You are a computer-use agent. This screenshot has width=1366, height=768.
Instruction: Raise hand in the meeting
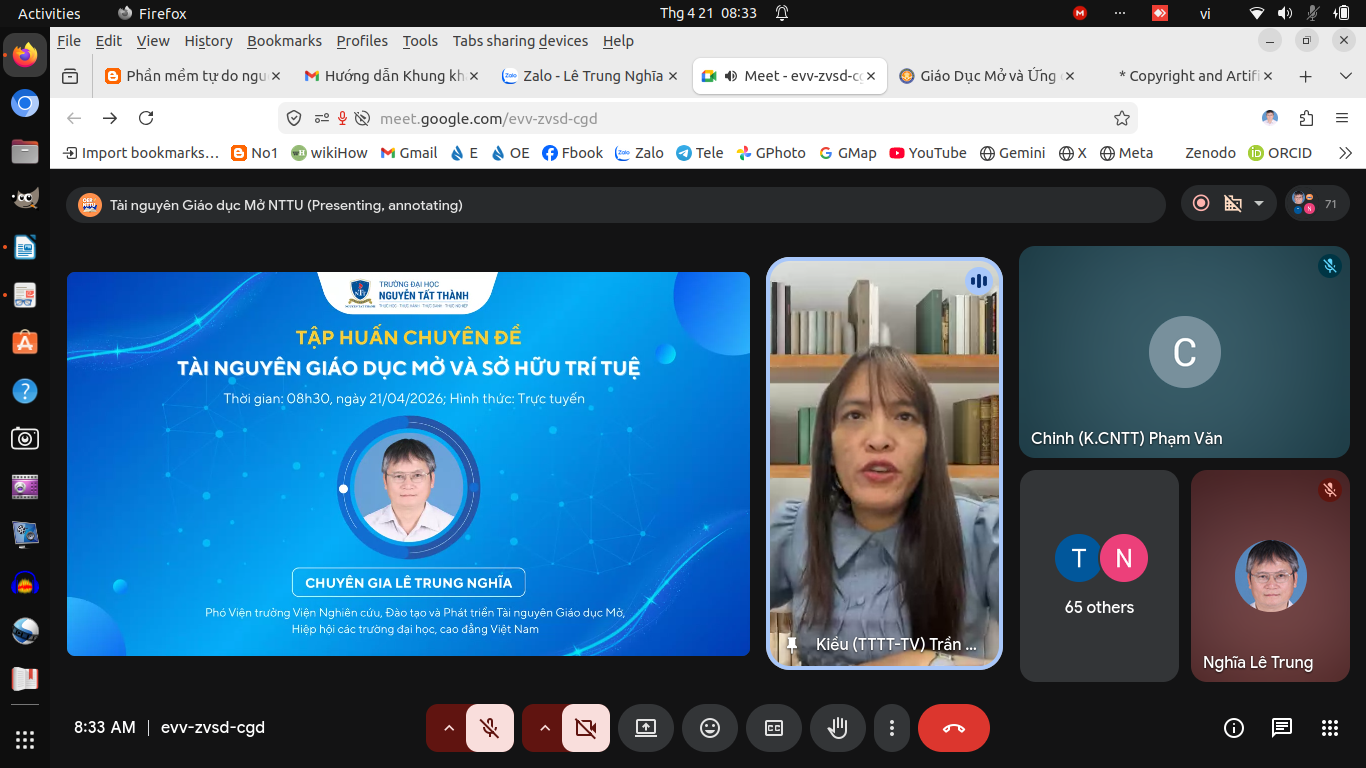(x=837, y=728)
